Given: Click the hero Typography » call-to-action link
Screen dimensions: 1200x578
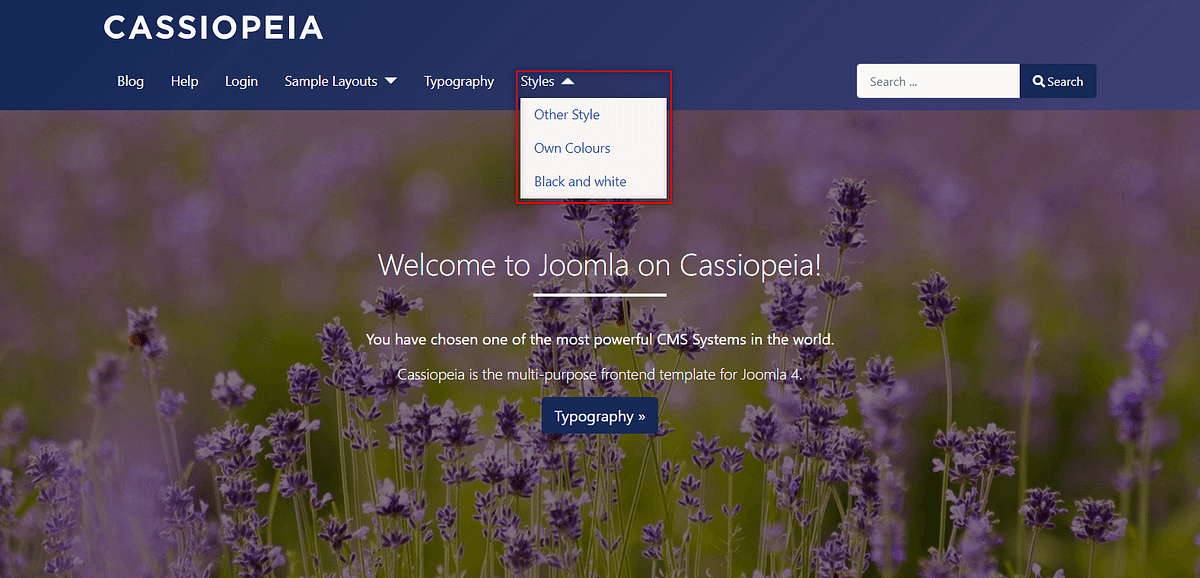Looking at the screenshot, I should 599,415.
